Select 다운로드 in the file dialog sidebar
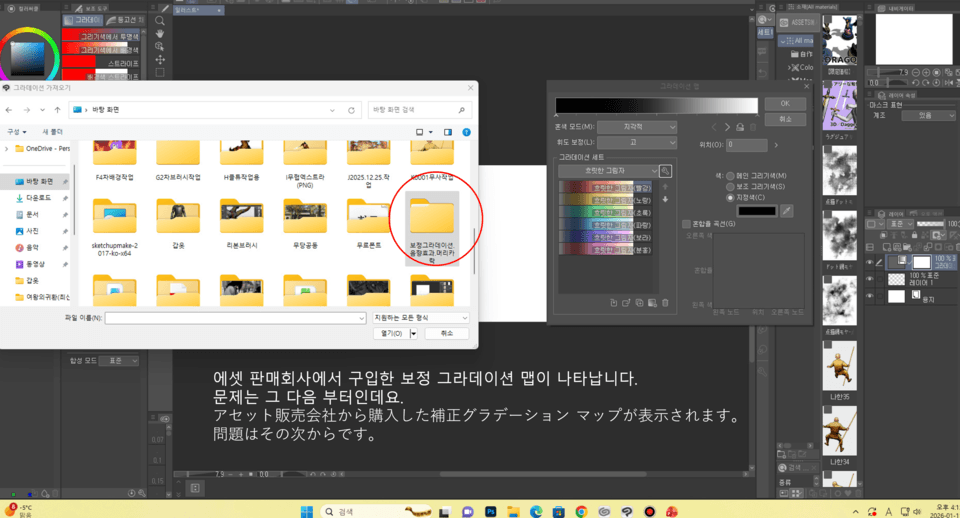Viewport: 960px width, 518px height. [38, 198]
